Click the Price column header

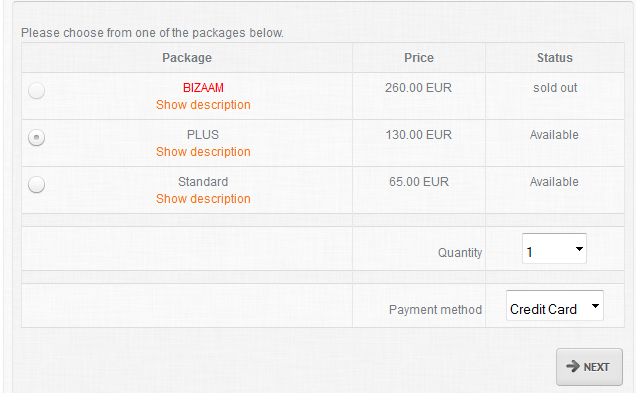pos(419,58)
